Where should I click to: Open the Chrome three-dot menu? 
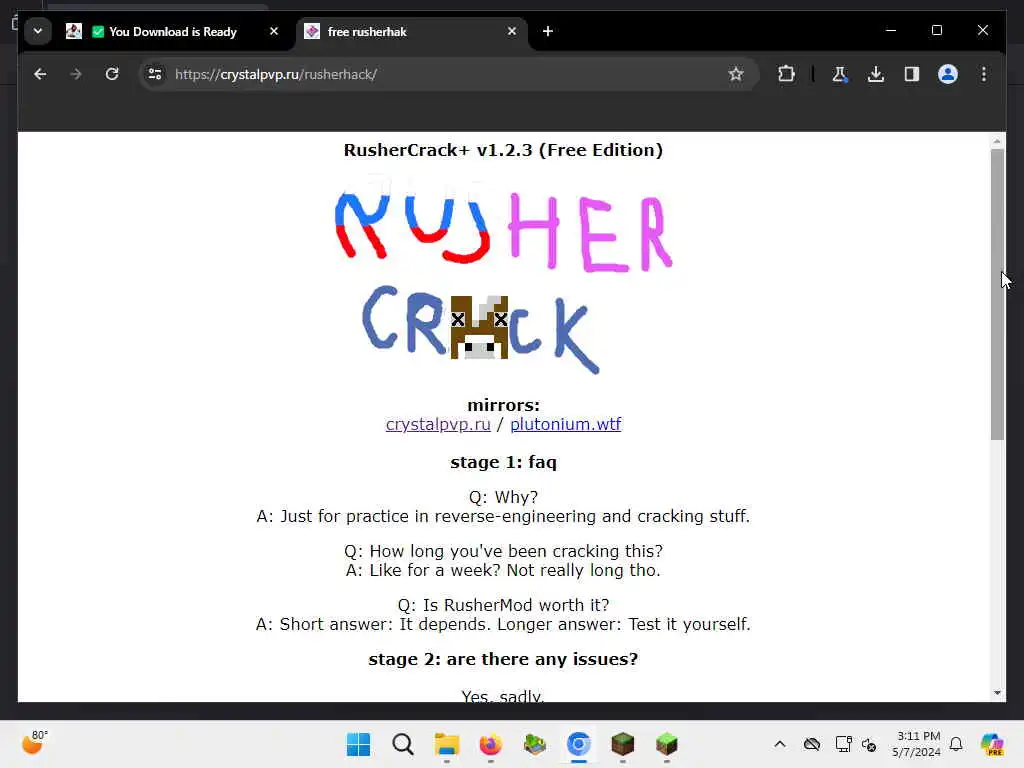click(x=984, y=74)
